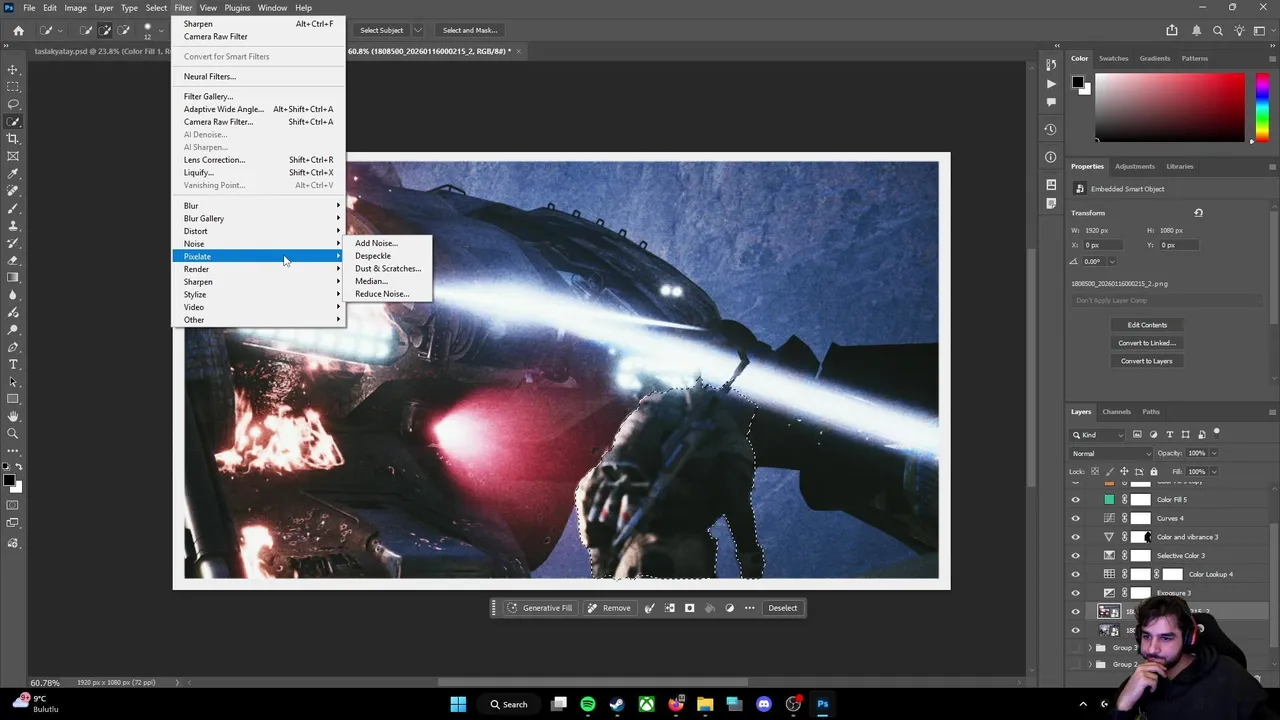Expand the Select Subject options arrow
The image size is (1280, 720).
coord(418,30)
